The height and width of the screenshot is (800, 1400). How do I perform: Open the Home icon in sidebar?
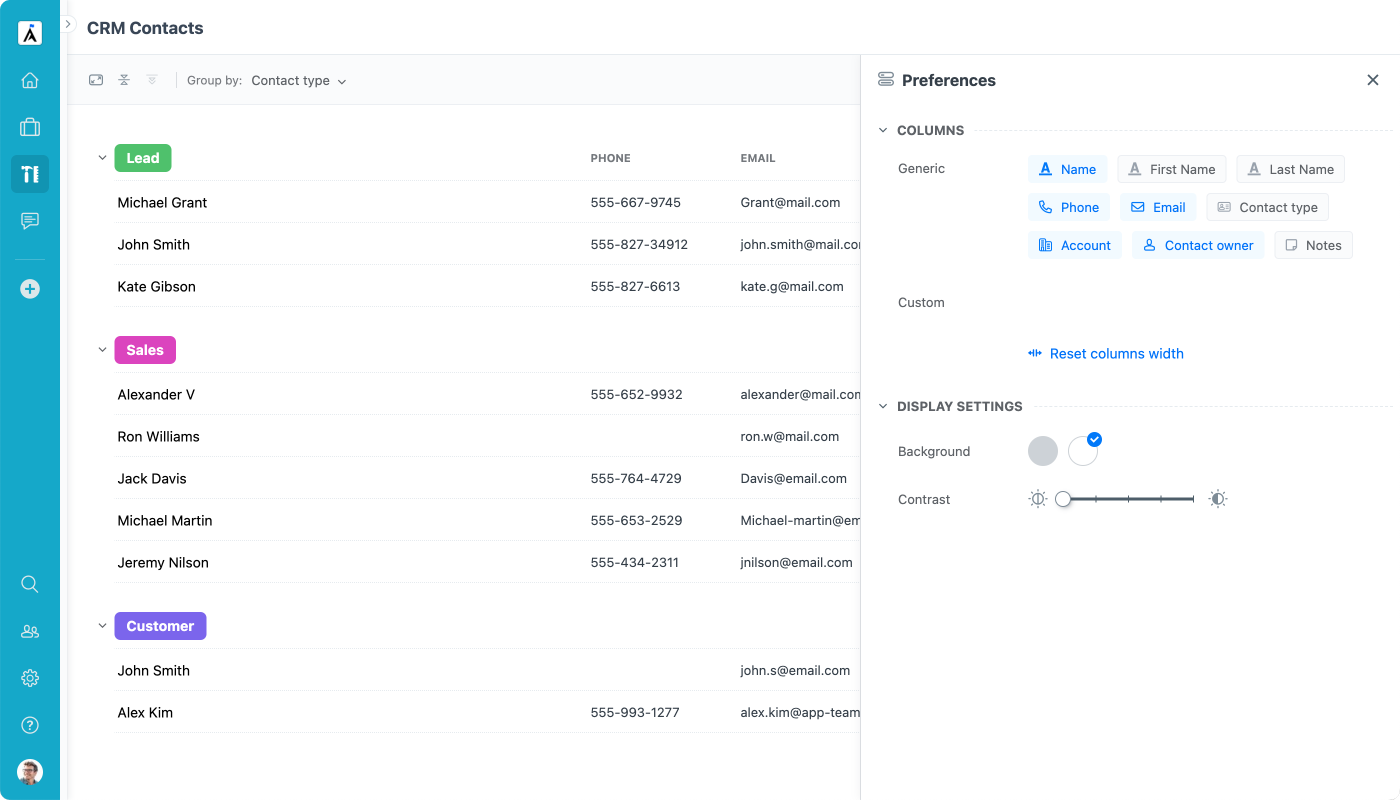click(30, 80)
